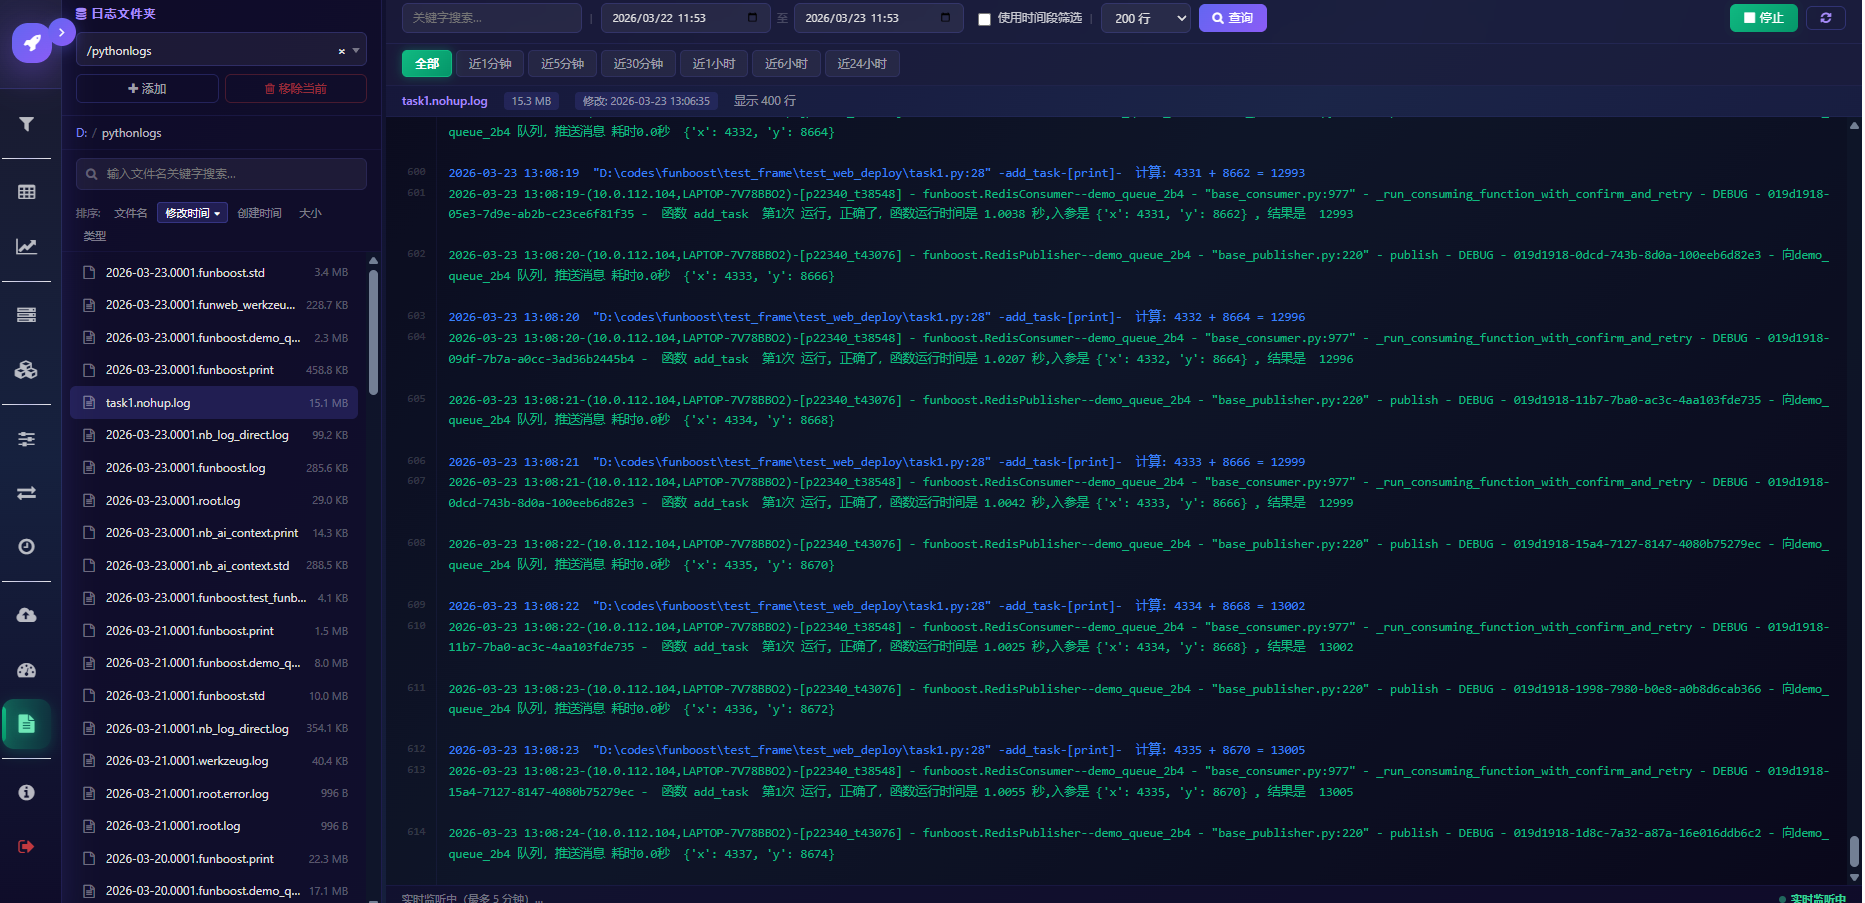The width and height of the screenshot is (1865, 903).
Task: Open file 2026-03-23.0001.funboost.print
Action: (x=214, y=370)
